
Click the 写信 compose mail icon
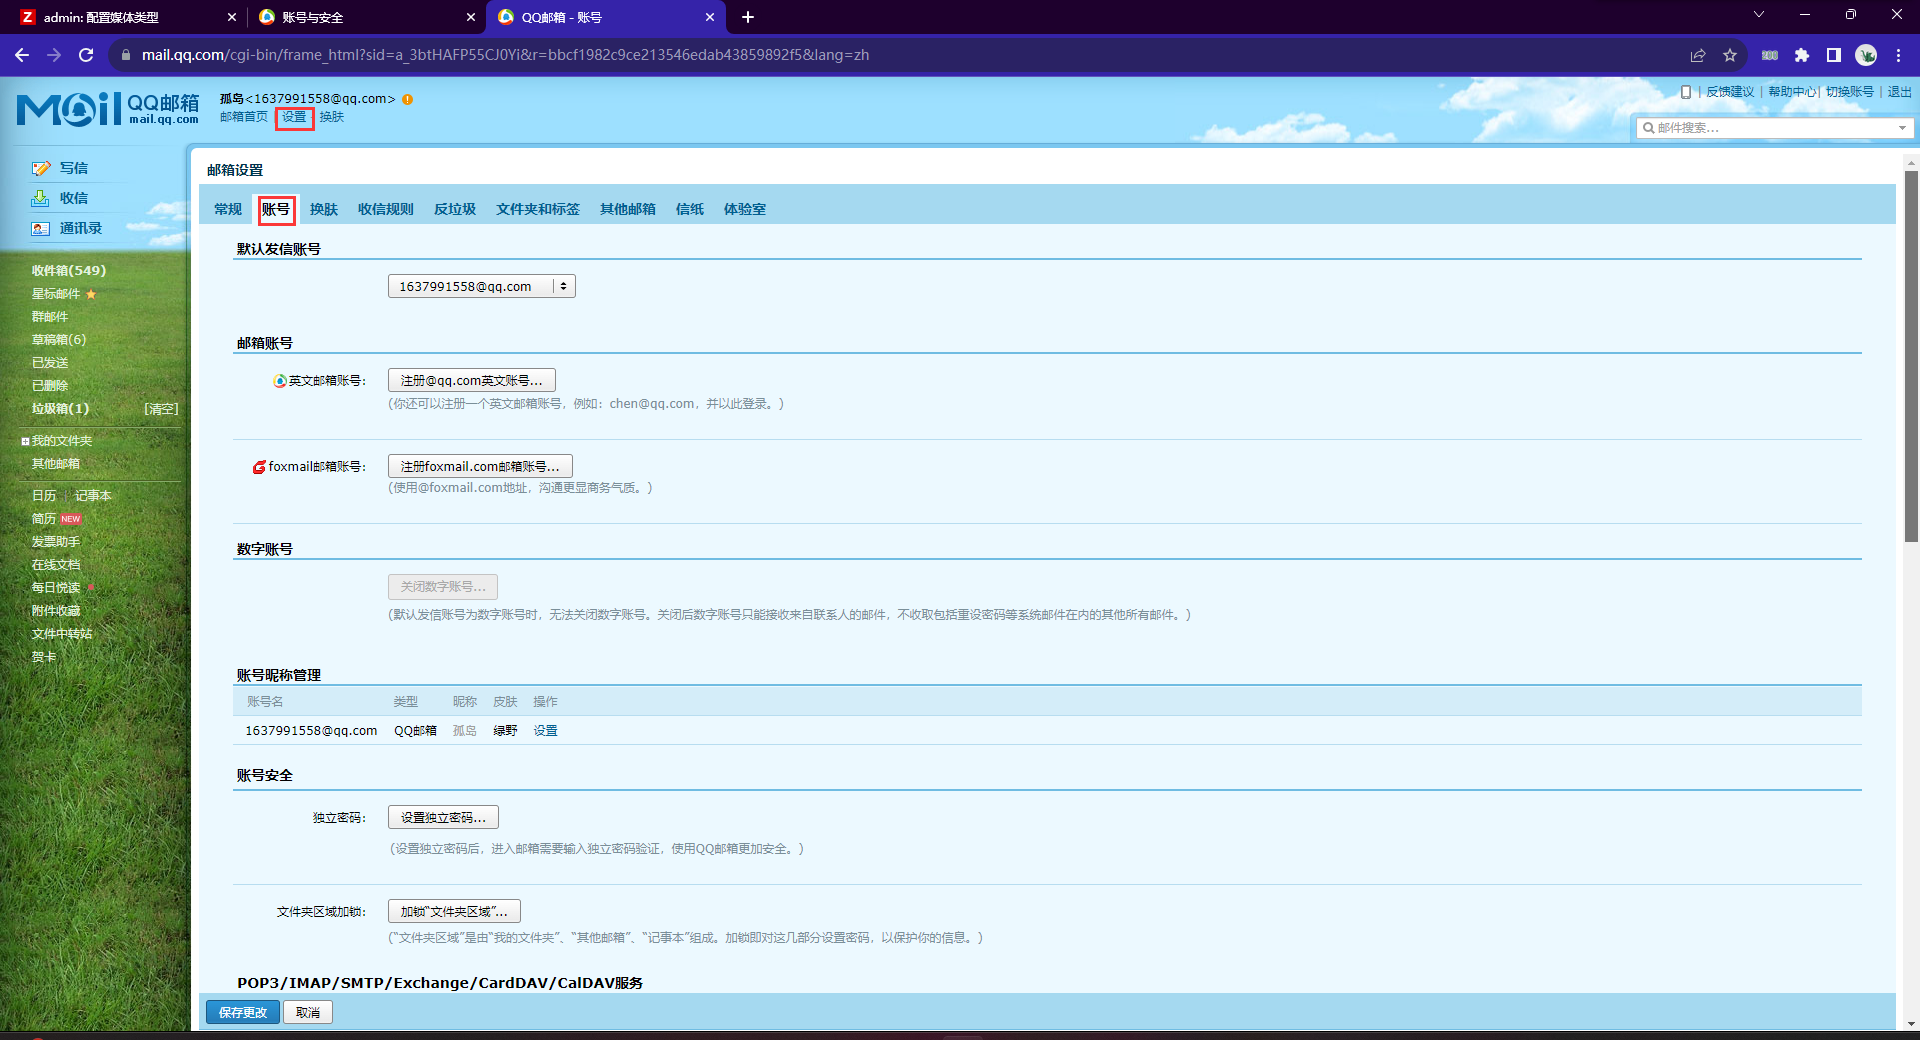point(41,168)
